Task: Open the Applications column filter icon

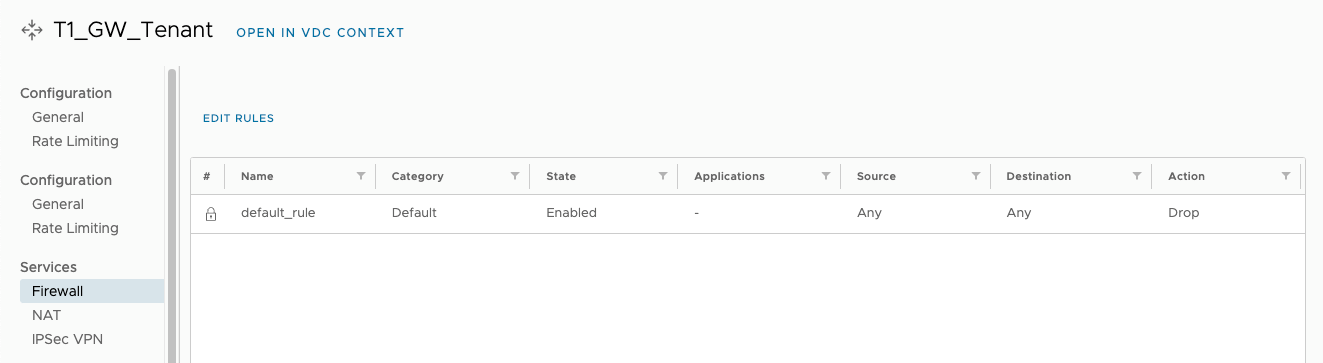Action: (x=826, y=176)
